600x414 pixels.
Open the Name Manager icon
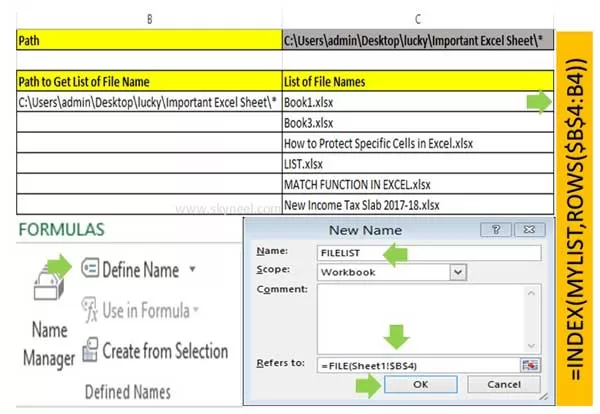coord(48,284)
